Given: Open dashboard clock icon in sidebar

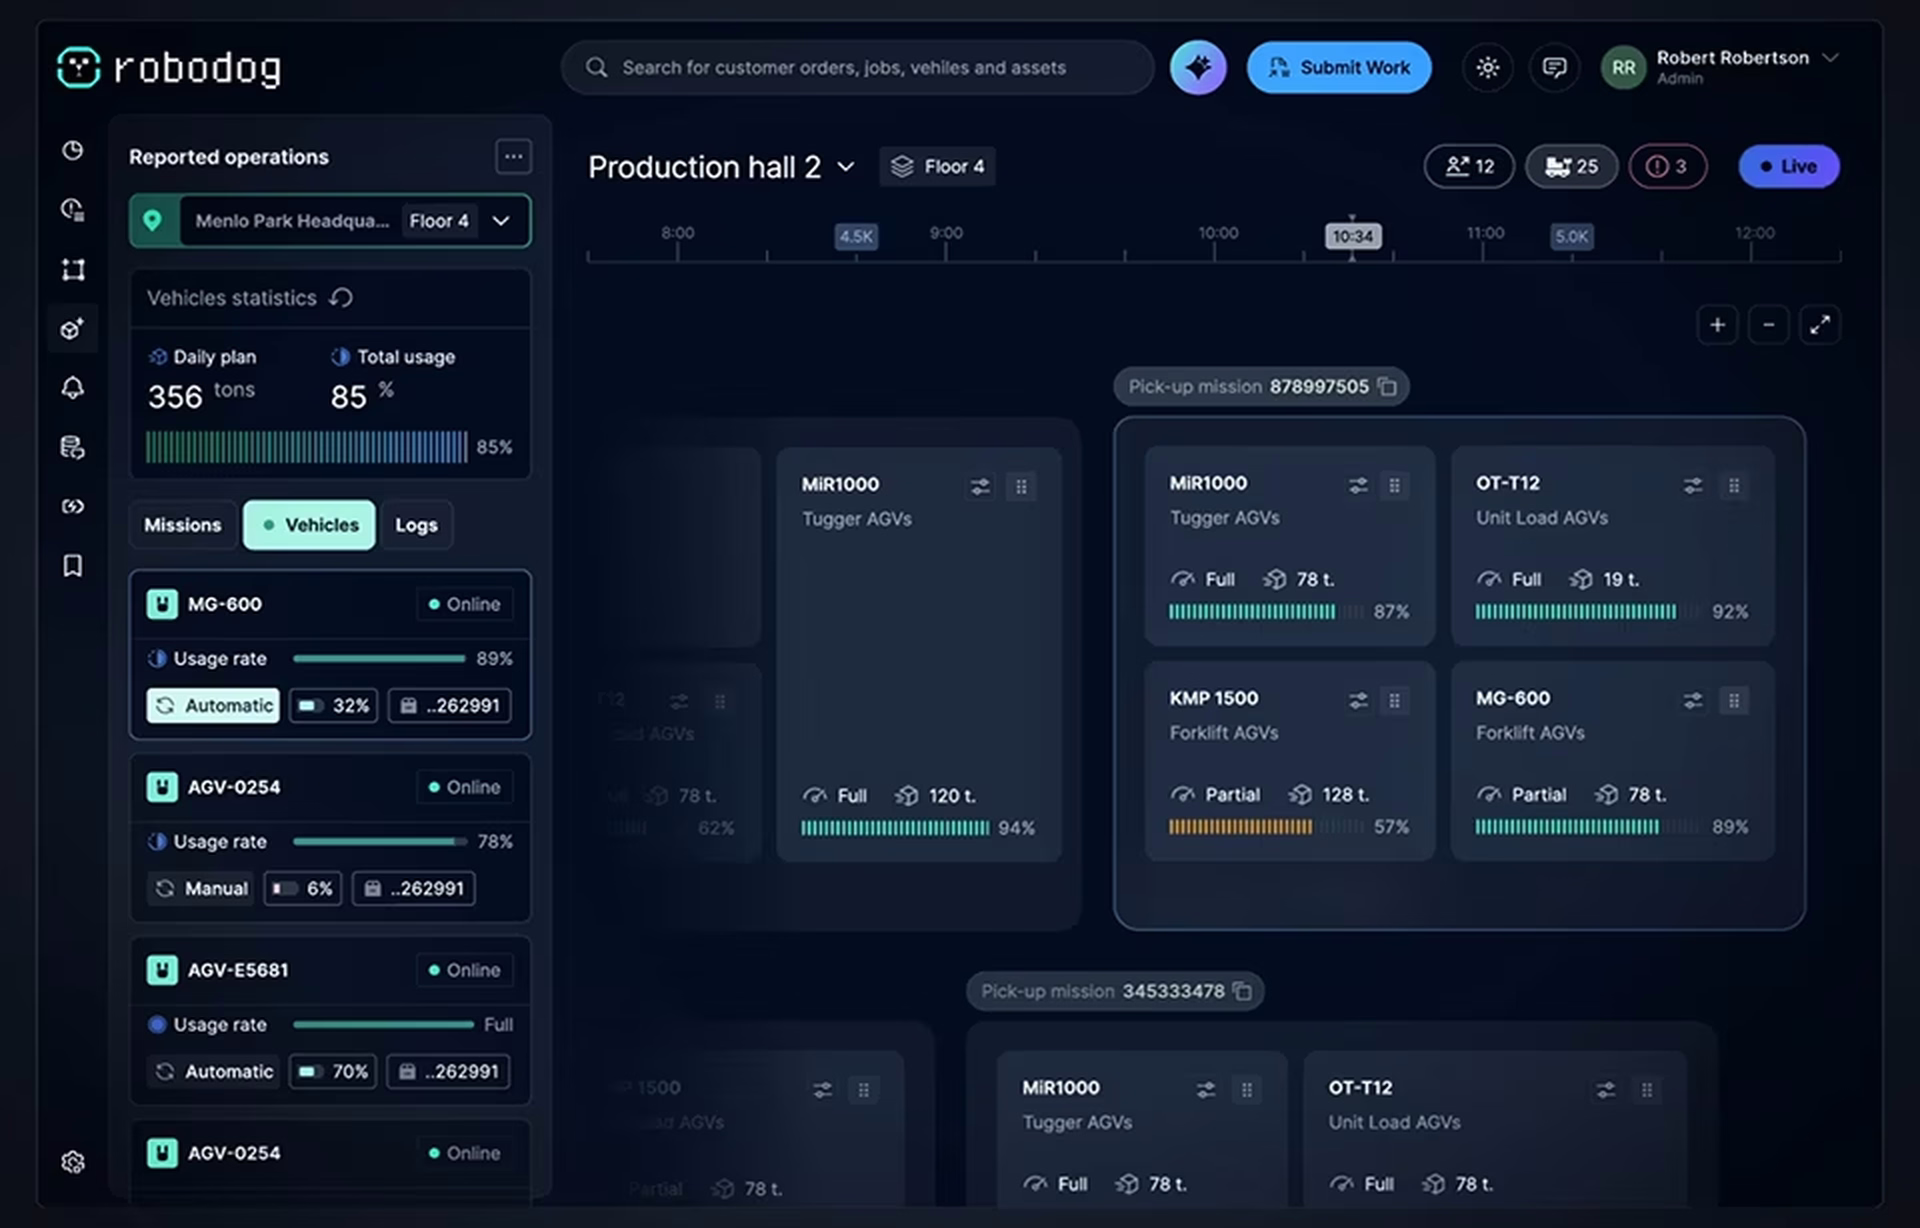Looking at the screenshot, I should tap(73, 151).
